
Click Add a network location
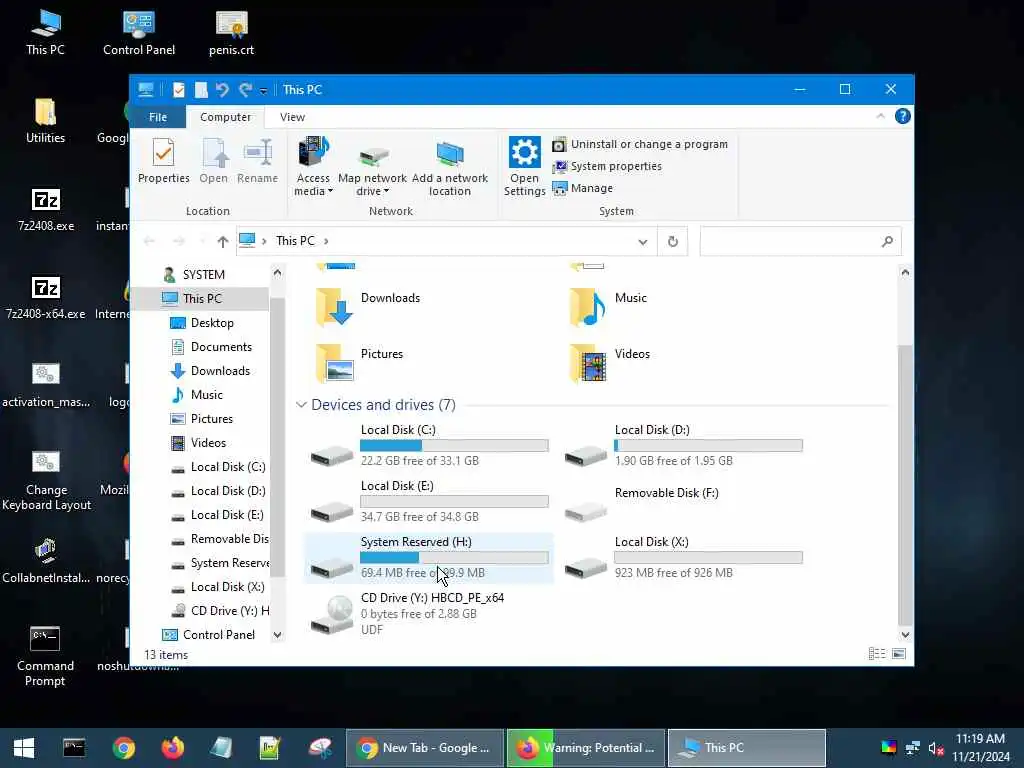[449, 166]
